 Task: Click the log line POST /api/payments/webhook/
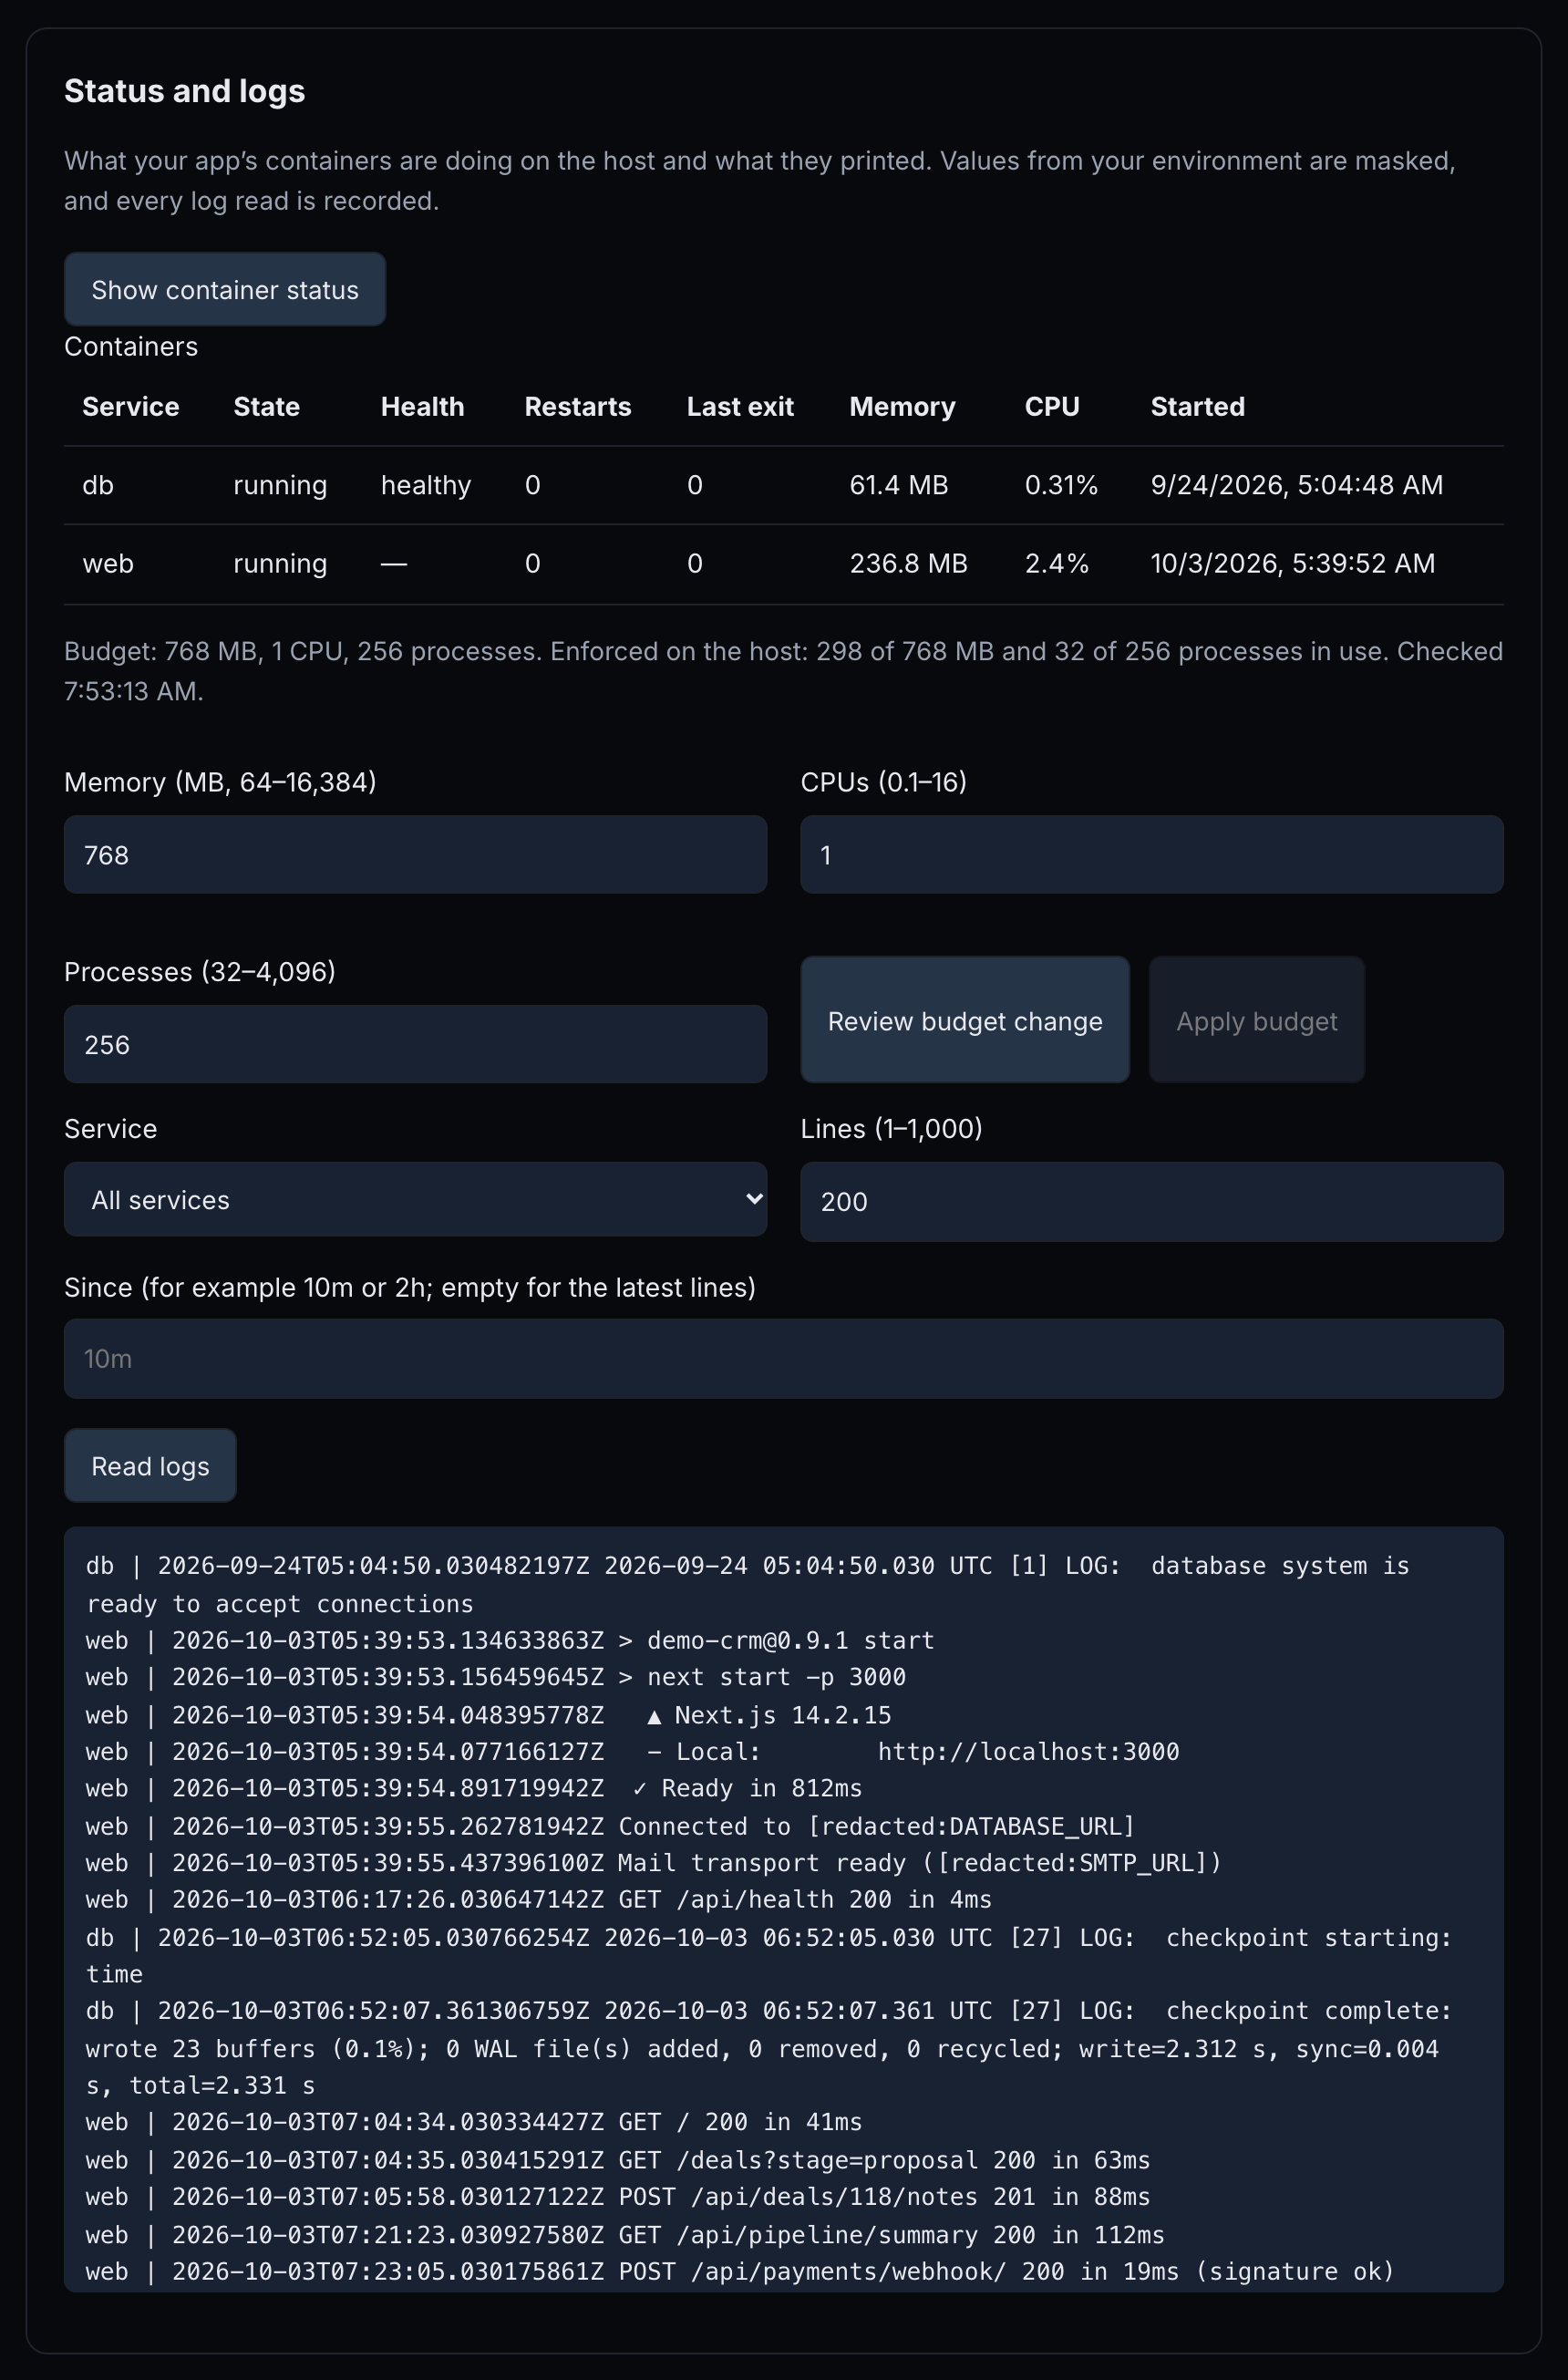tap(740, 2271)
